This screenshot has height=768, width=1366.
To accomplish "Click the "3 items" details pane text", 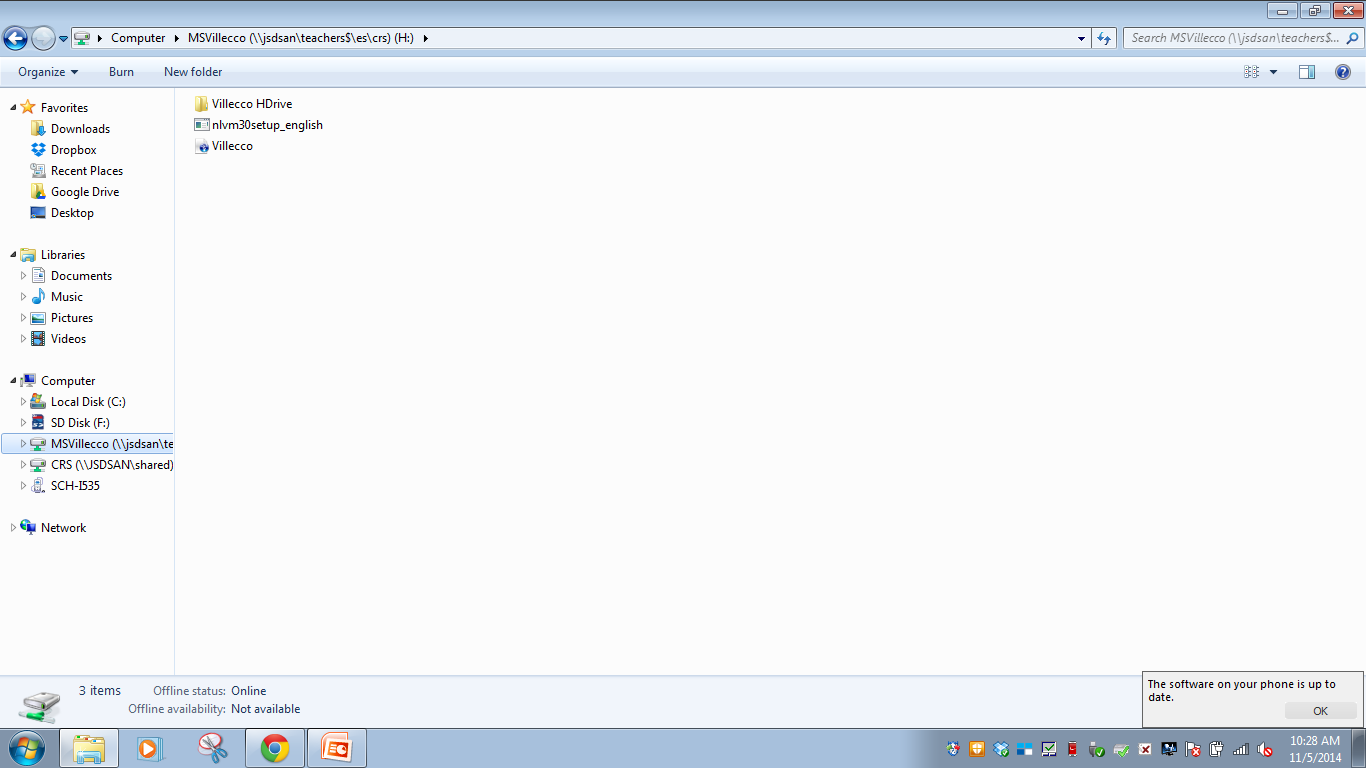I will tap(100, 691).
